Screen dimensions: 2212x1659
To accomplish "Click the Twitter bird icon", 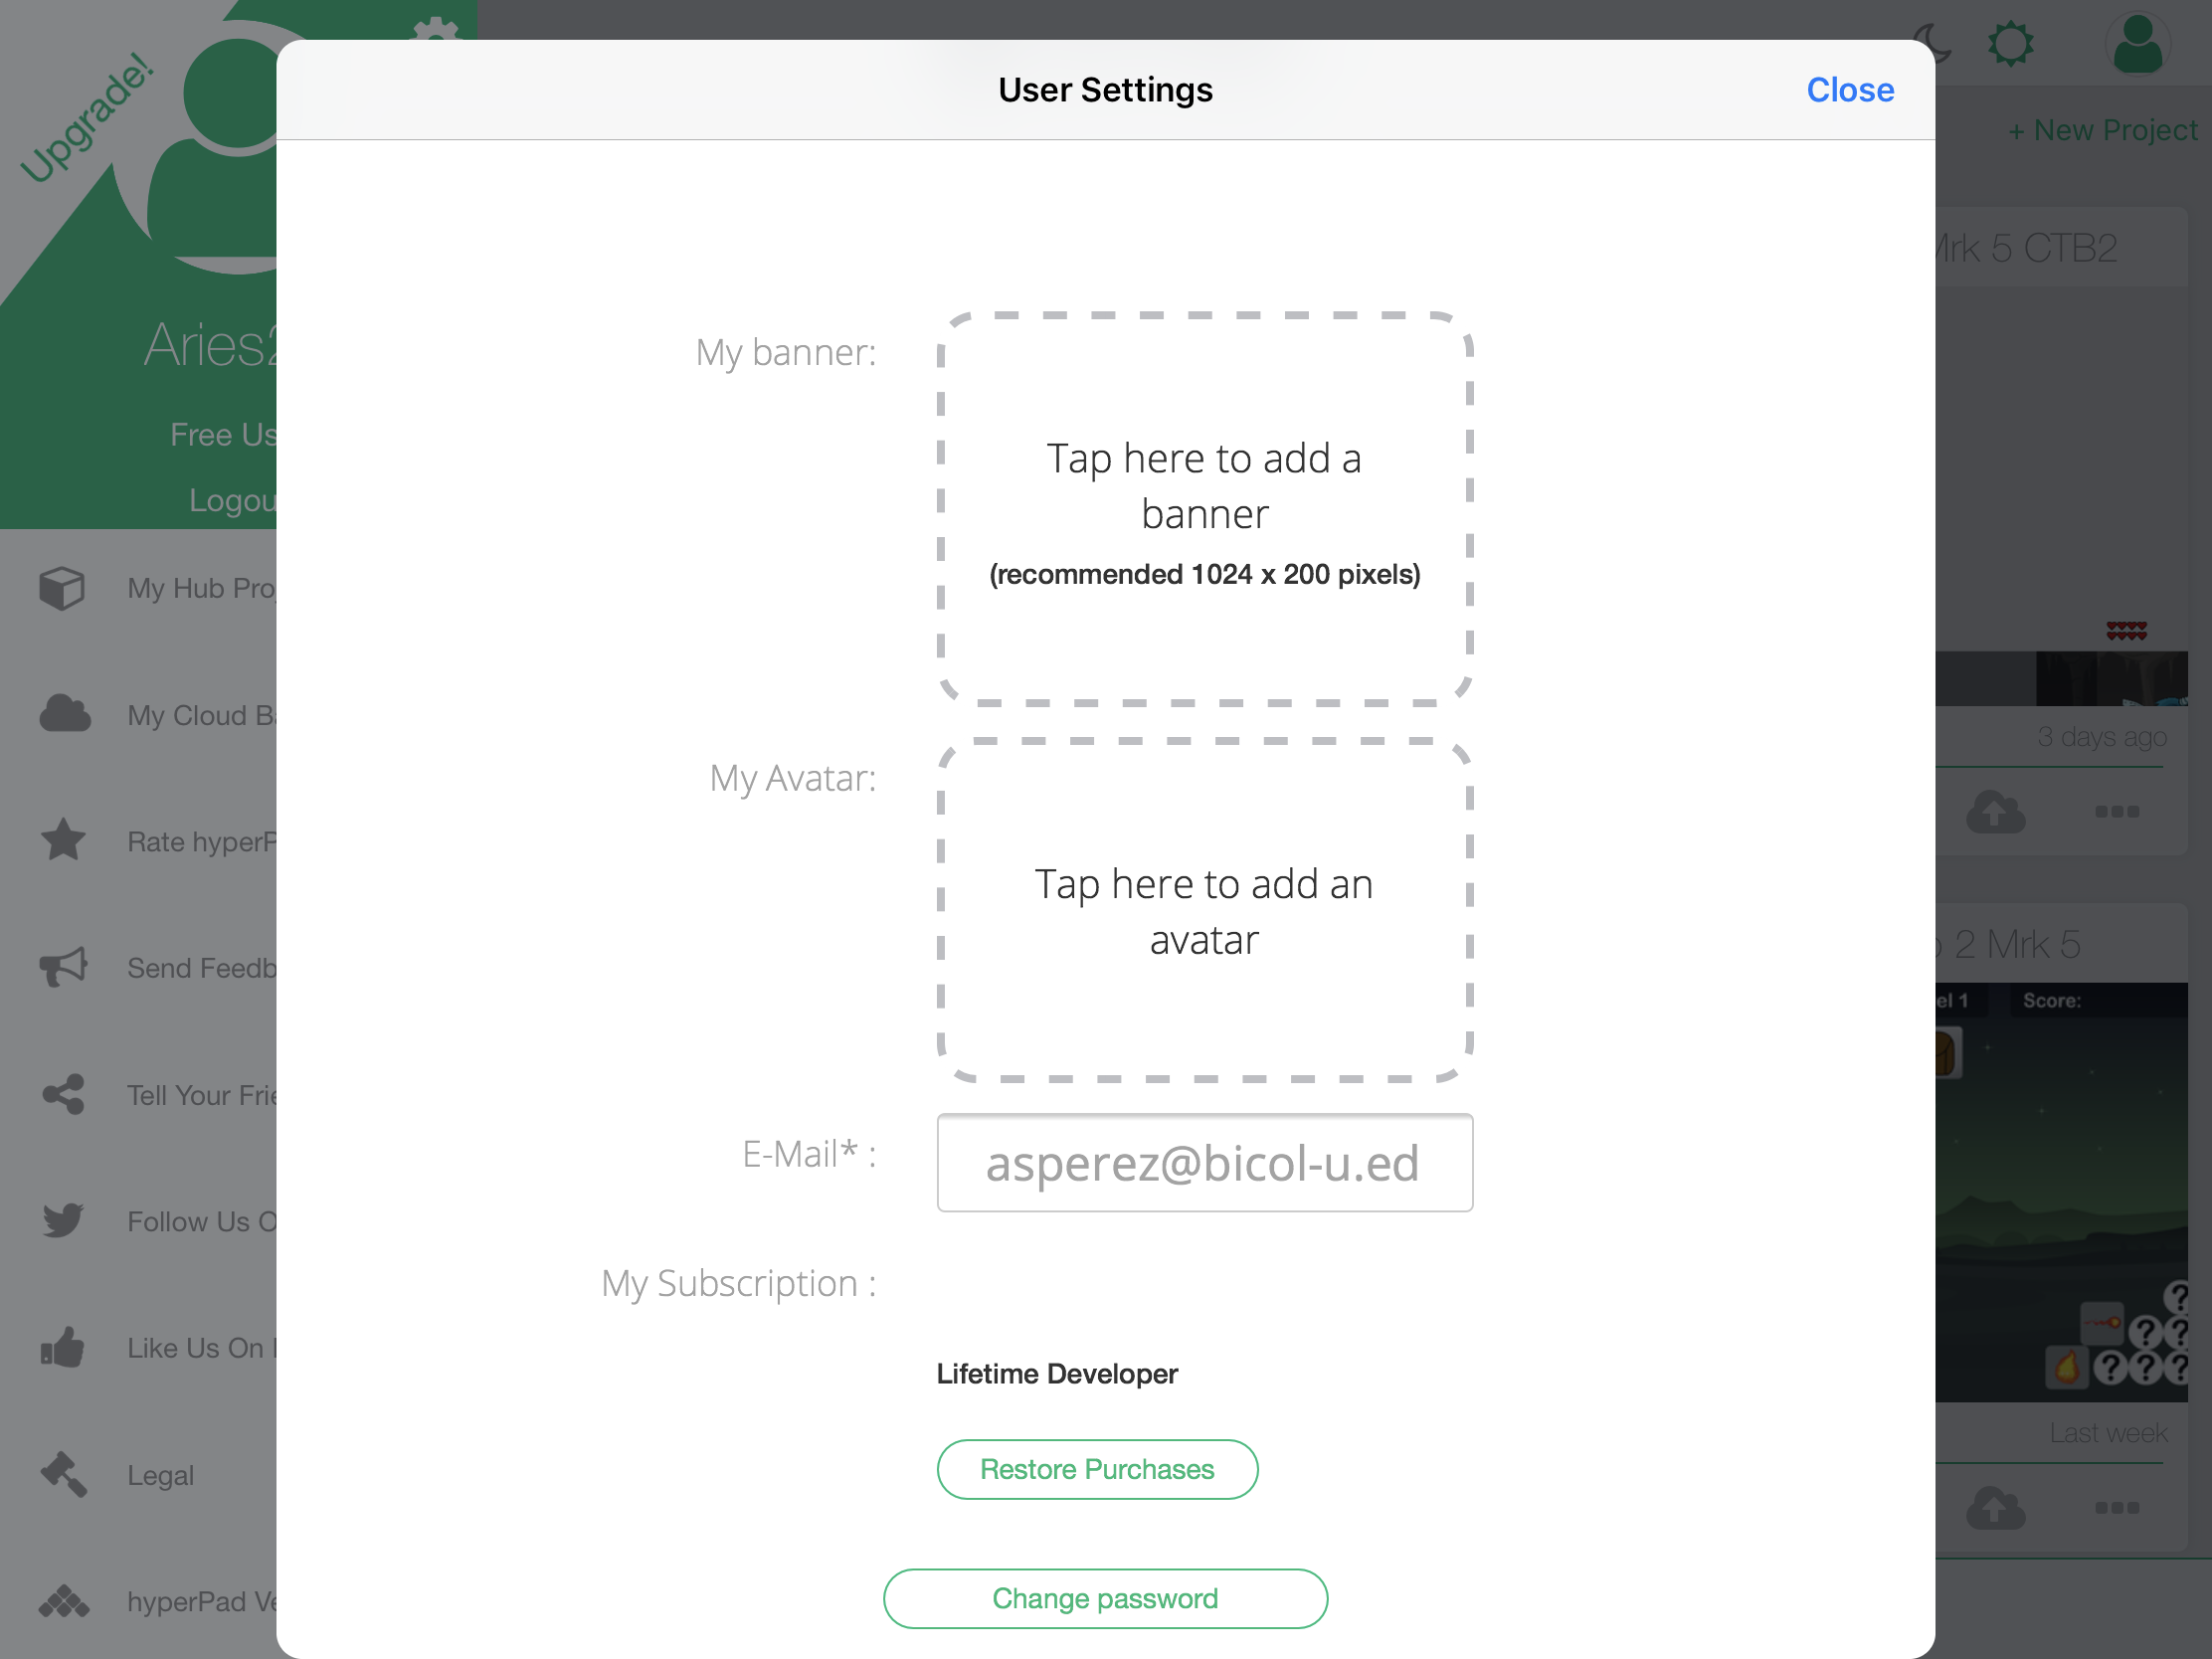I will pos(63,1220).
